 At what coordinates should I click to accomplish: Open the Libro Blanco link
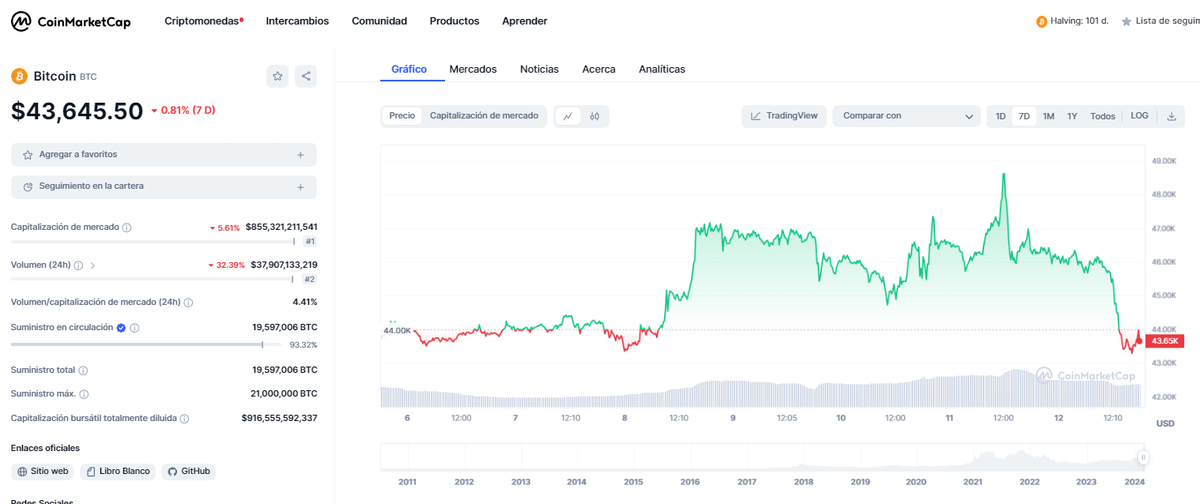(x=118, y=471)
